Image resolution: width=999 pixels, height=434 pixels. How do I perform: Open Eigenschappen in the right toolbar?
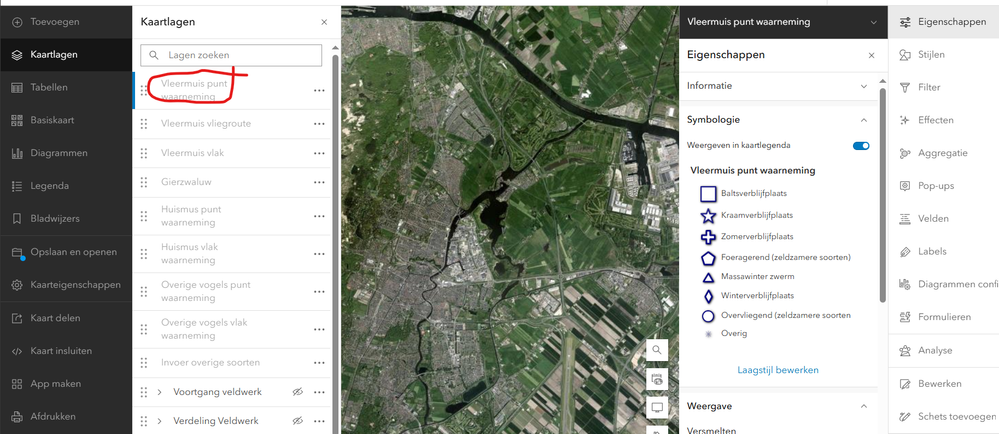click(x=944, y=22)
